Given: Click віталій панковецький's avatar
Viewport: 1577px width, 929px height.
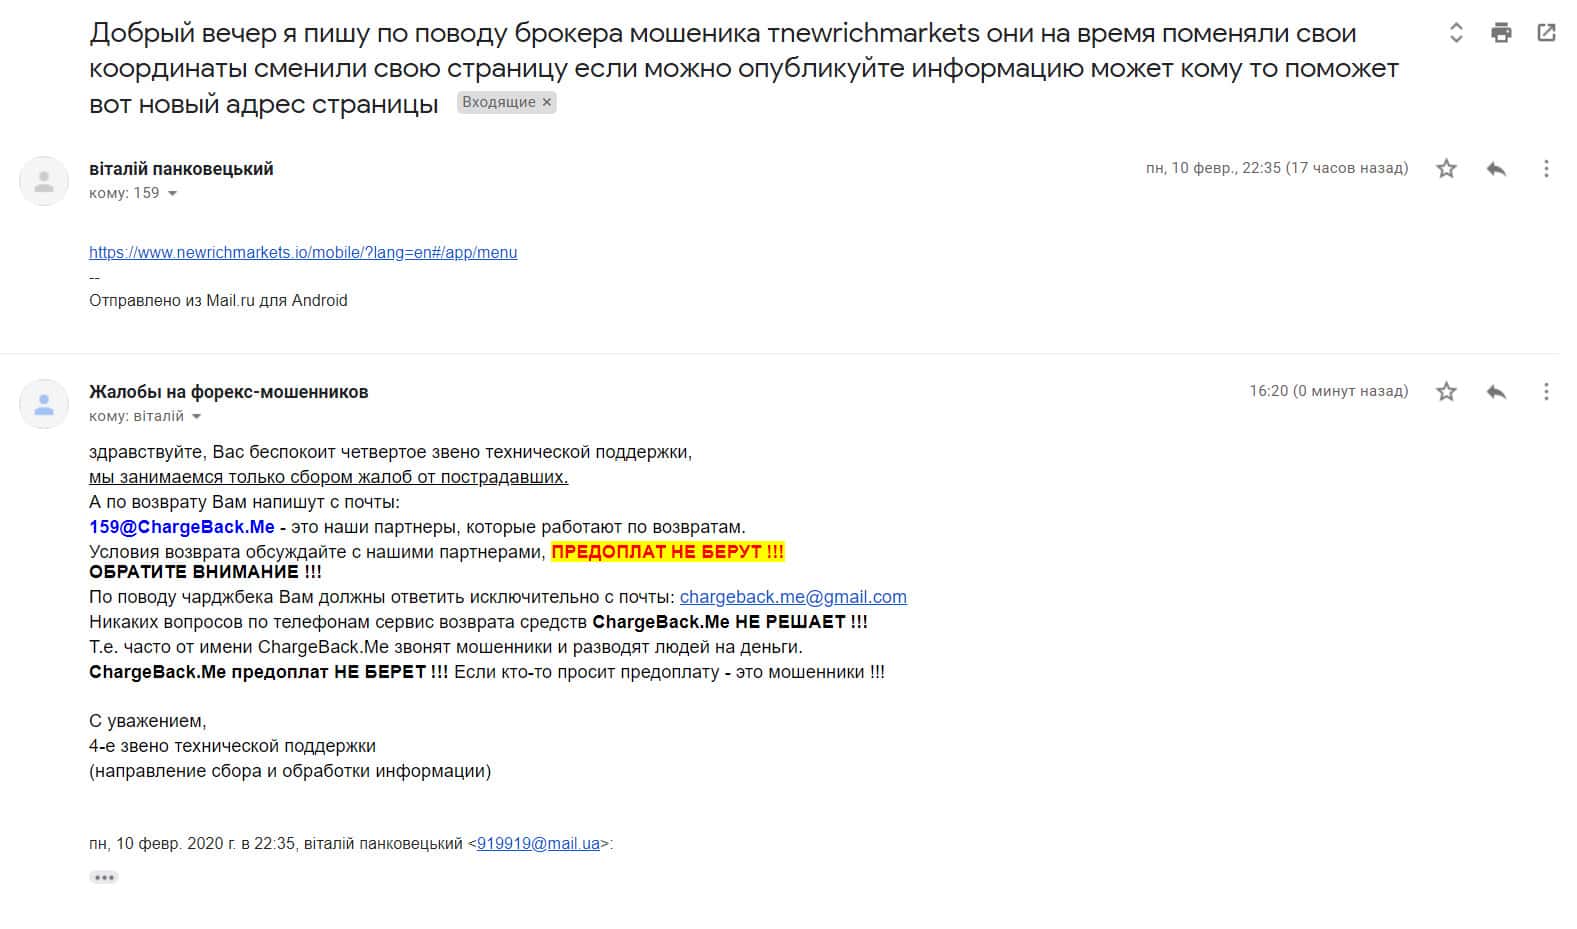Looking at the screenshot, I should [44, 181].
